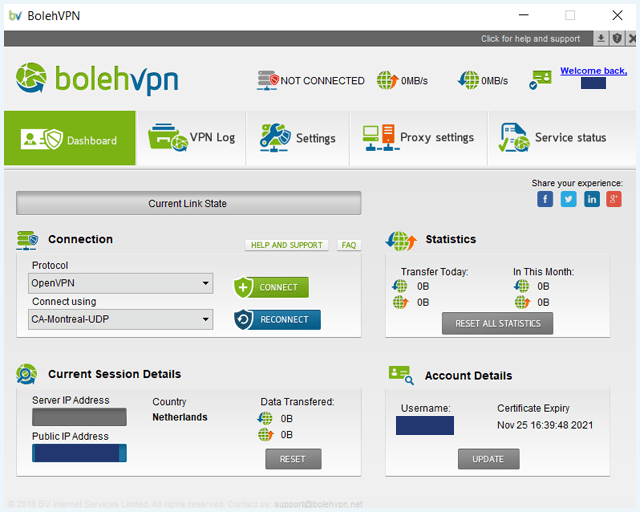Click the support@bolehvpn.net email link

[x=318, y=504]
